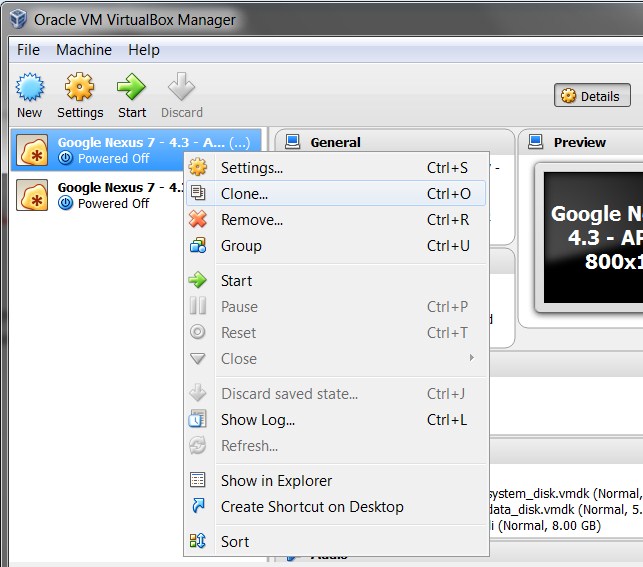Click the Details button
The height and width of the screenshot is (567, 643).
(592, 96)
